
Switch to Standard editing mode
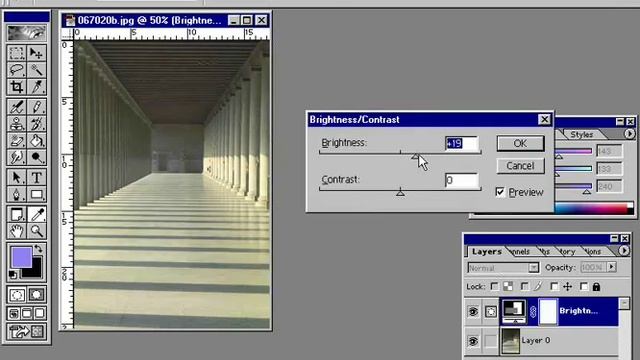tap(17, 295)
